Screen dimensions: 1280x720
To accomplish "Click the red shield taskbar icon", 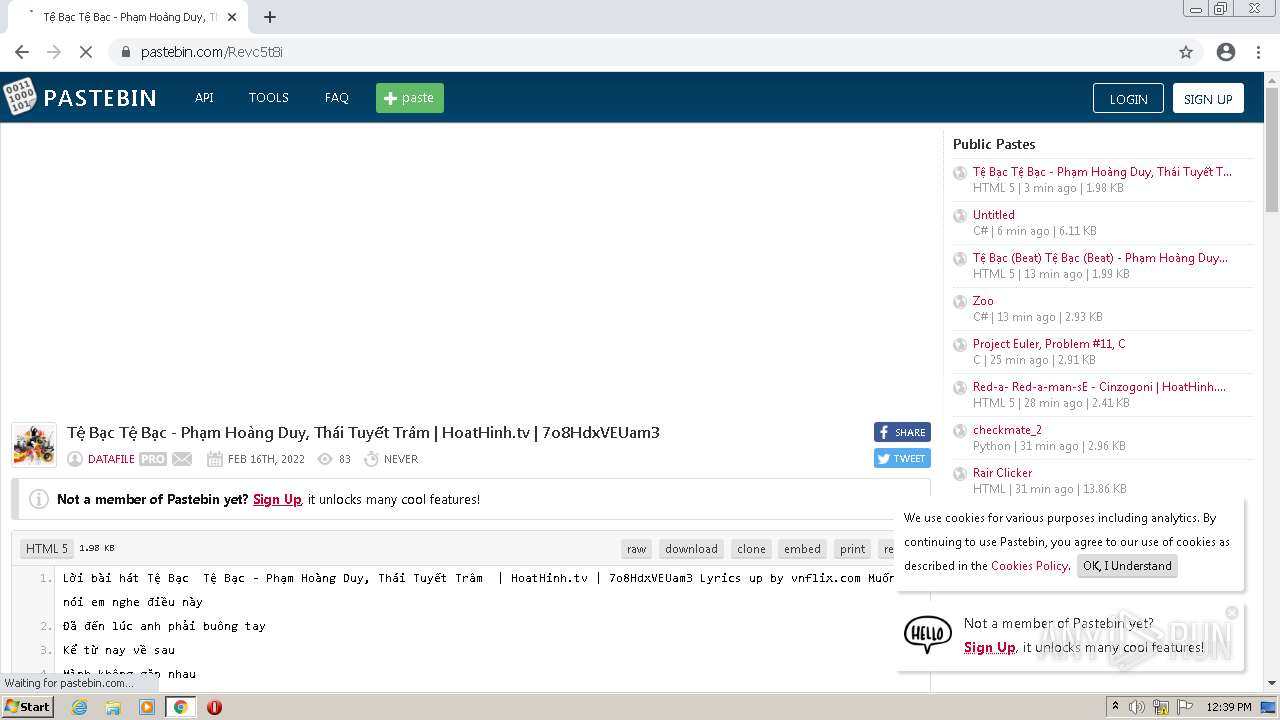I will pos(214,707).
